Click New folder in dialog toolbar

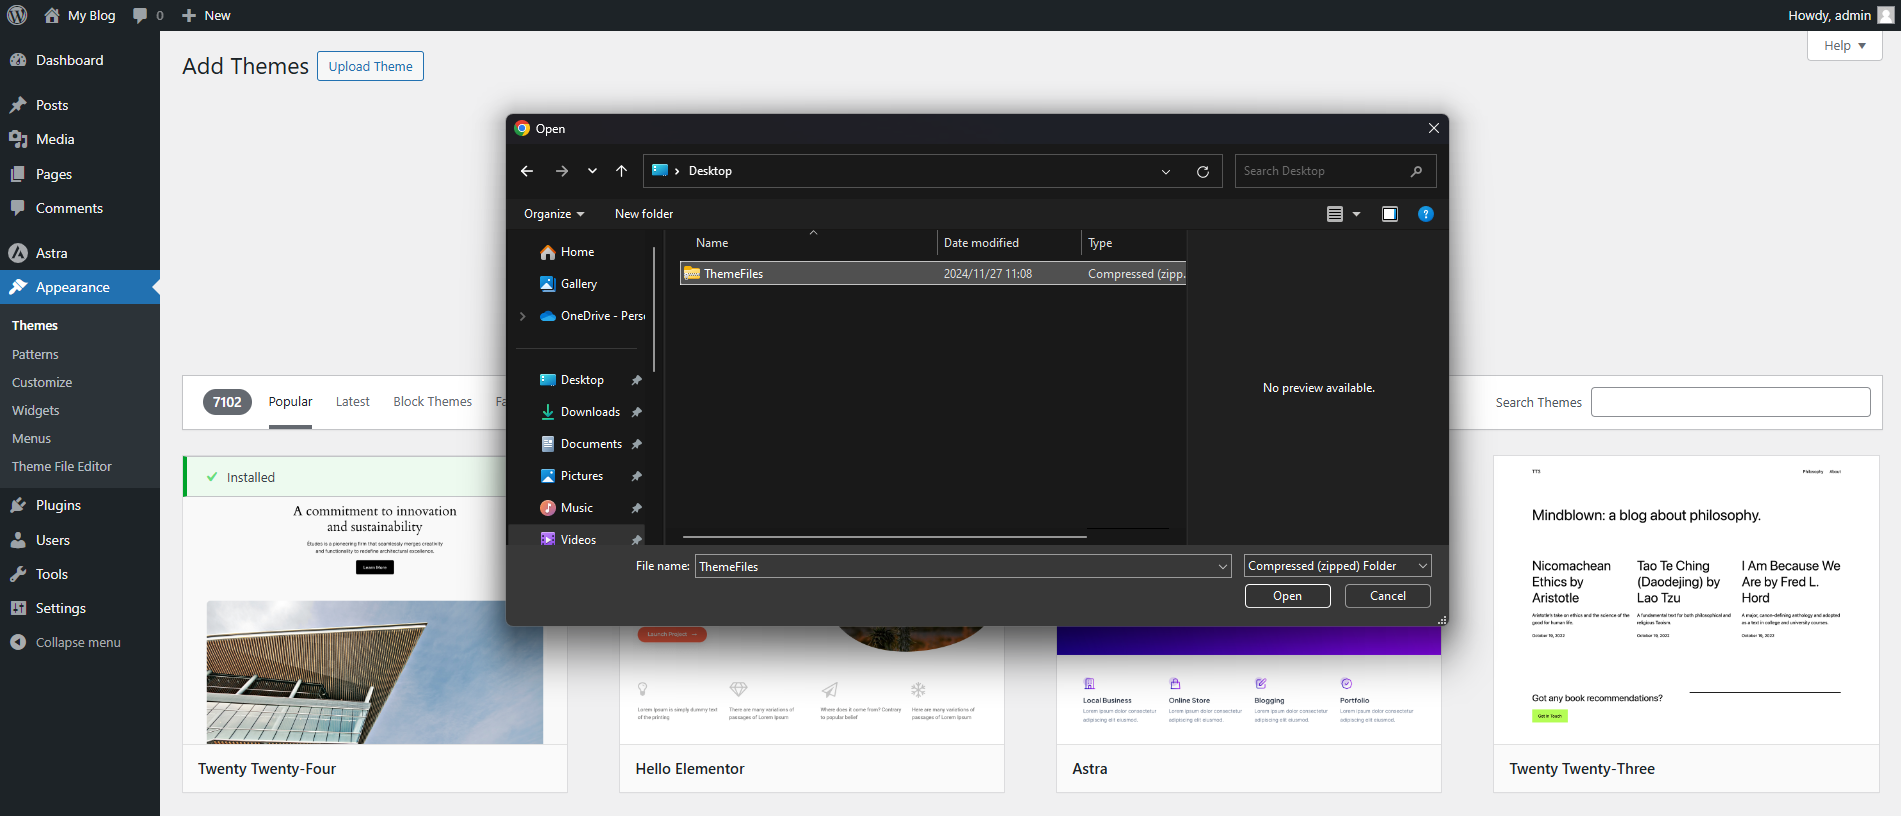644,214
